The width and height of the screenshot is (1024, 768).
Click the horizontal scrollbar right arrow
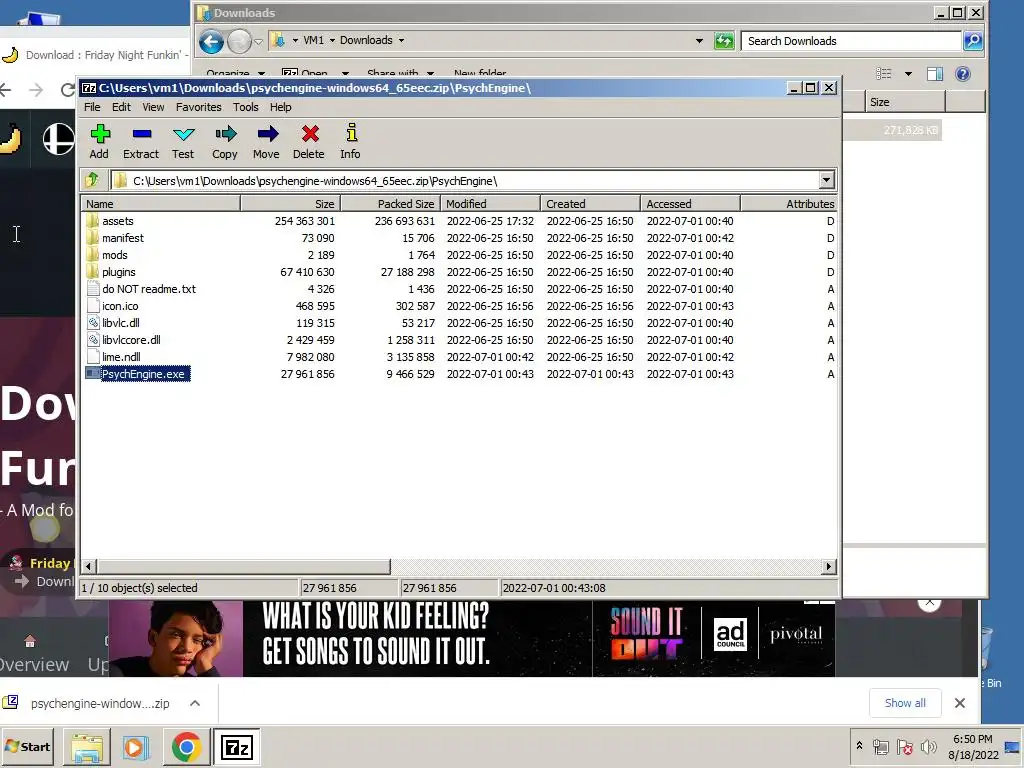(x=829, y=566)
